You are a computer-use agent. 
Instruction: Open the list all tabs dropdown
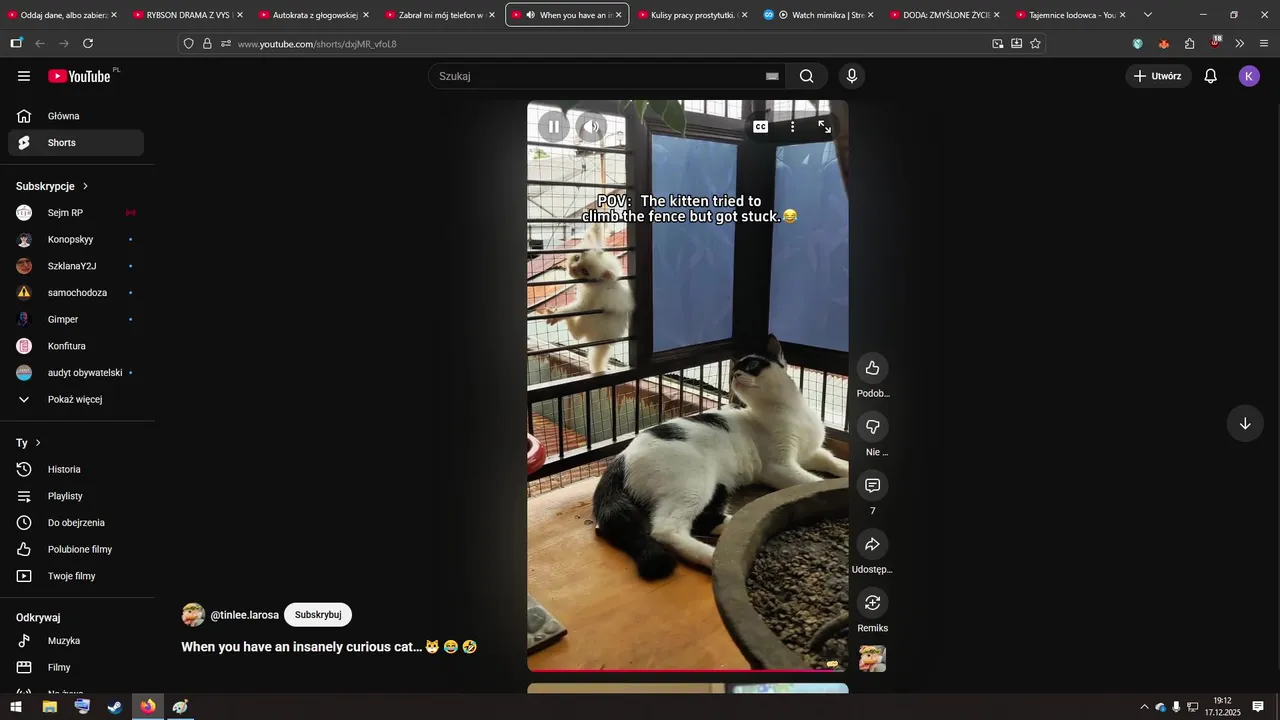coord(1147,15)
